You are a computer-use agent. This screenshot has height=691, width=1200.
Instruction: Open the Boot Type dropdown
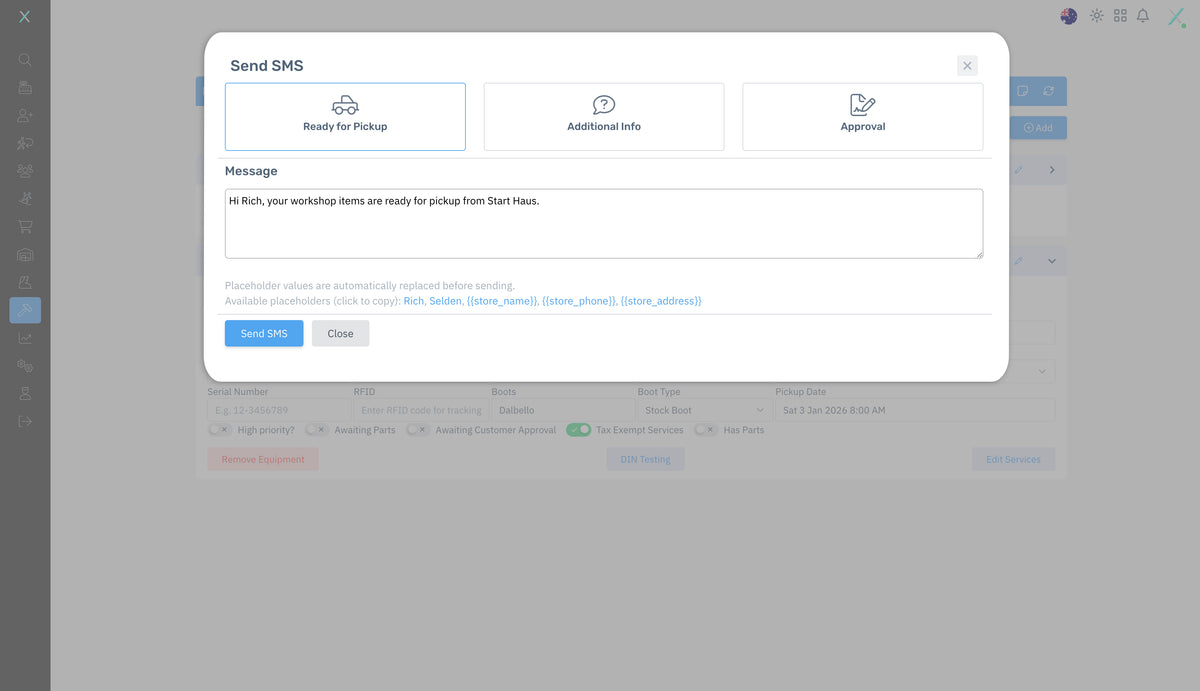(x=704, y=410)
